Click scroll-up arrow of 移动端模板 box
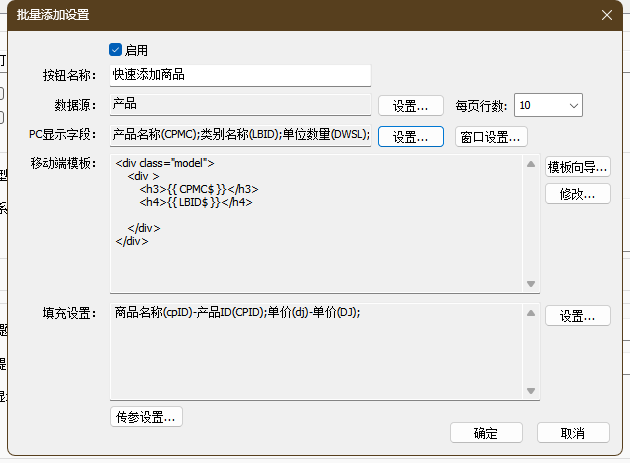Screen dimensions: 630x463 click(530, 165)
